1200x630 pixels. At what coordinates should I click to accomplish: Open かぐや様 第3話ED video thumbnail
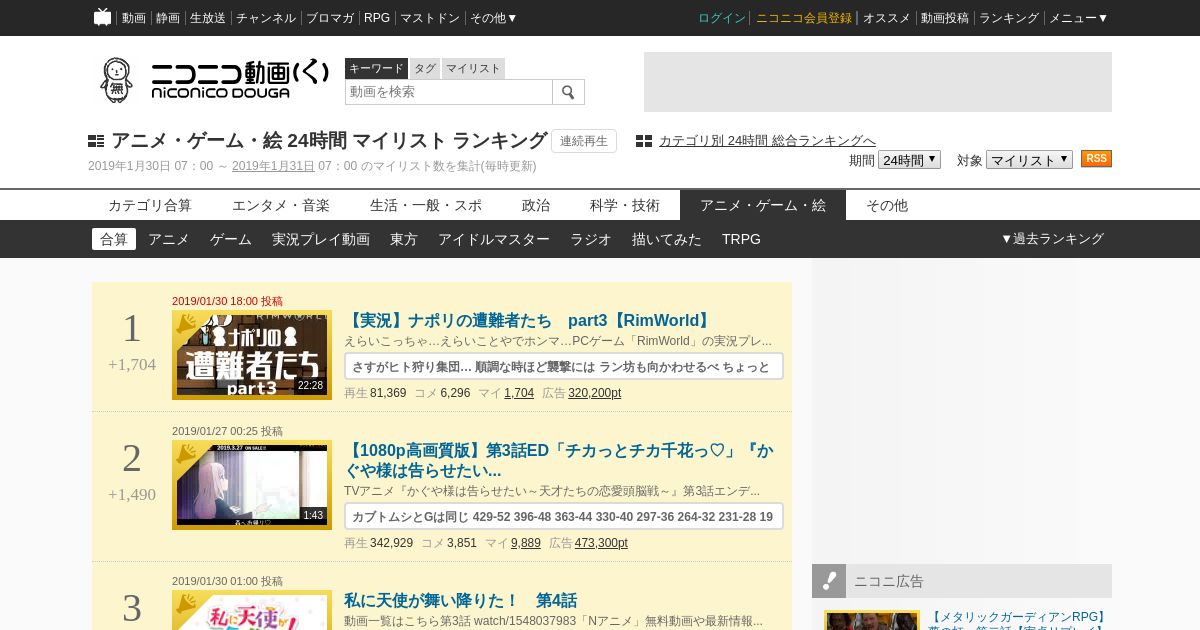pos(252,485)
